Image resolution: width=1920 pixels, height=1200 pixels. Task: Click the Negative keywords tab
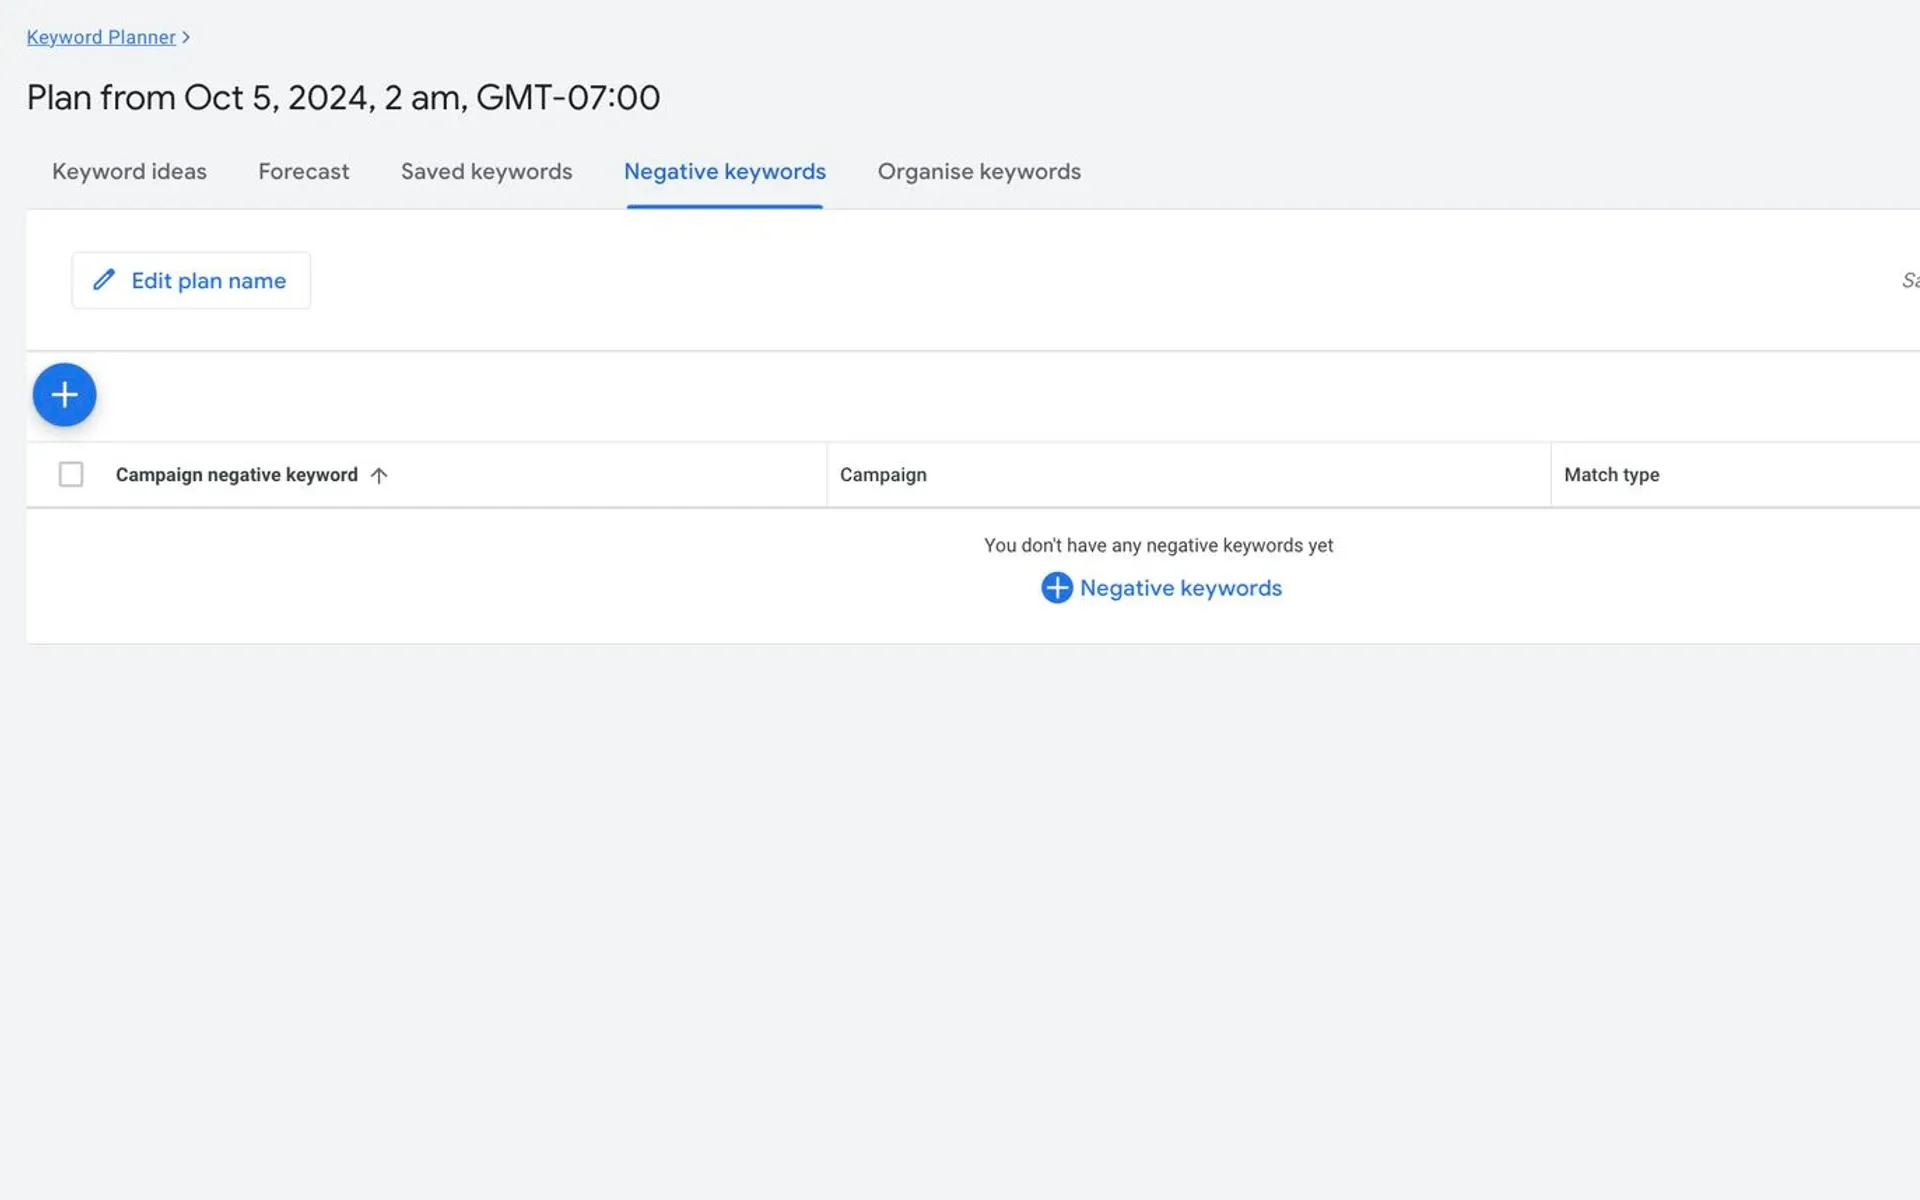pos(724,171)
